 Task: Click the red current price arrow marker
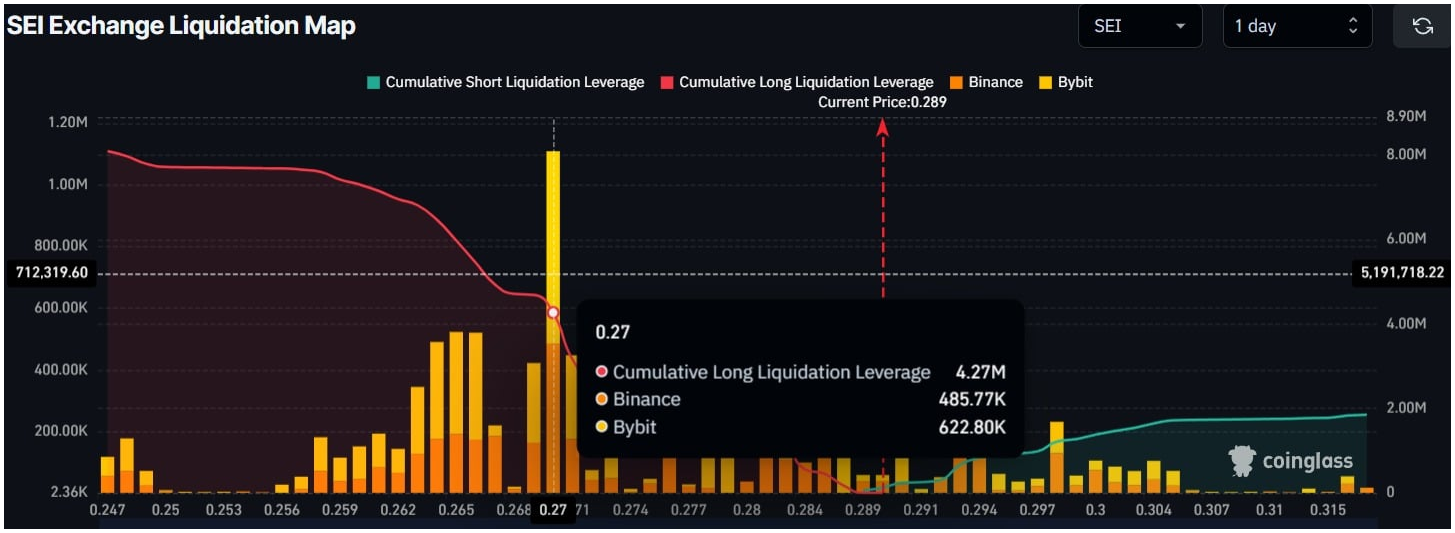coord(883,127)
